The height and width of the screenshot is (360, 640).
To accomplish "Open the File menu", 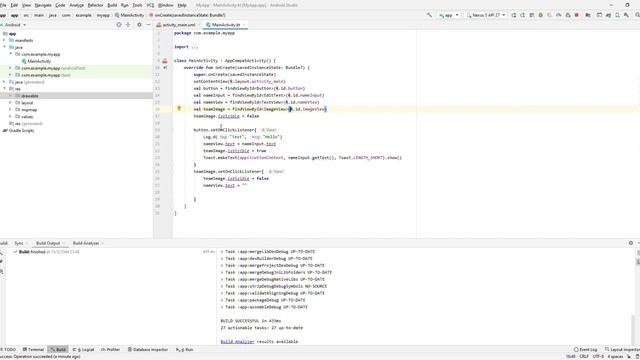I will click(3, 5).
